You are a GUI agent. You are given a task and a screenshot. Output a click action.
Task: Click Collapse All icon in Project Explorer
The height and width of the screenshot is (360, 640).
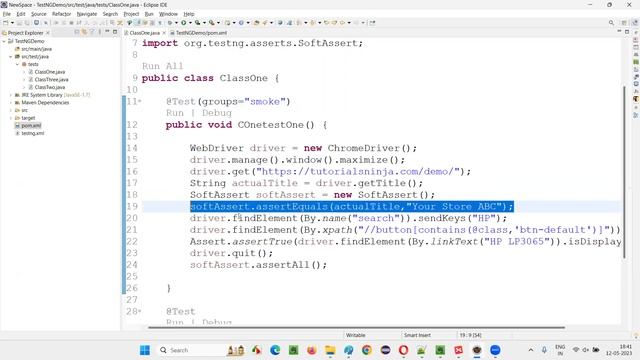(77, 32)
